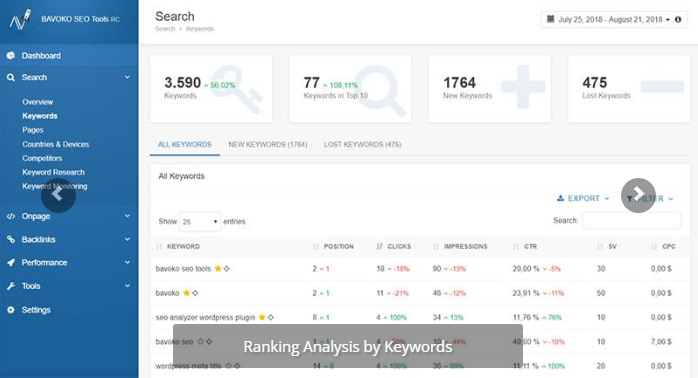698x378 pixels.
Task: Click the Tools wrench icon
Action: pyautogui.click(x=11, y=286)
